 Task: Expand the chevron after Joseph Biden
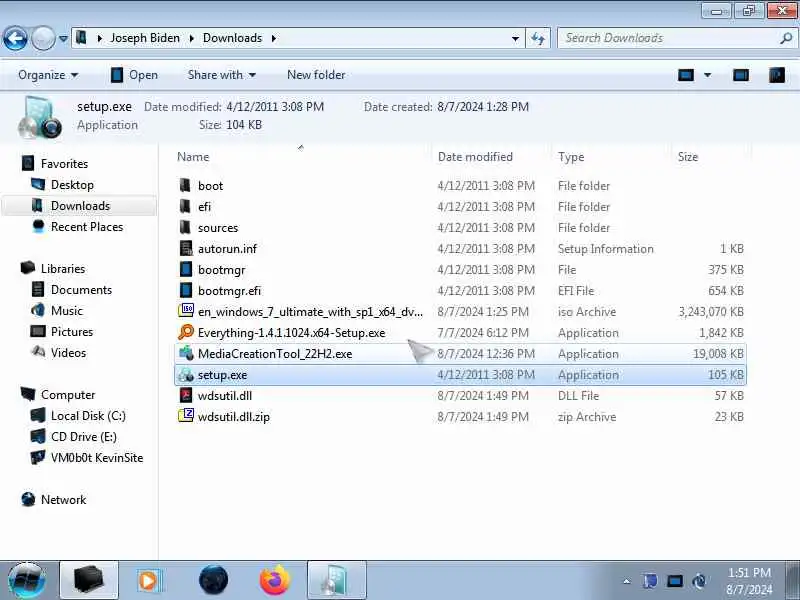(x=192, y=38)
